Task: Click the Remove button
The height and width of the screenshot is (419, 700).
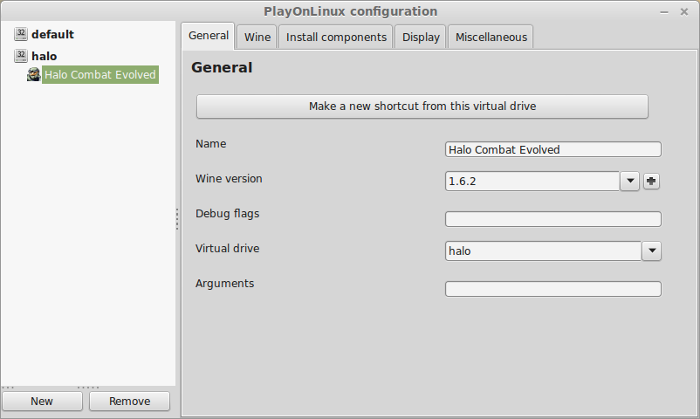Action: click(129, 401)
